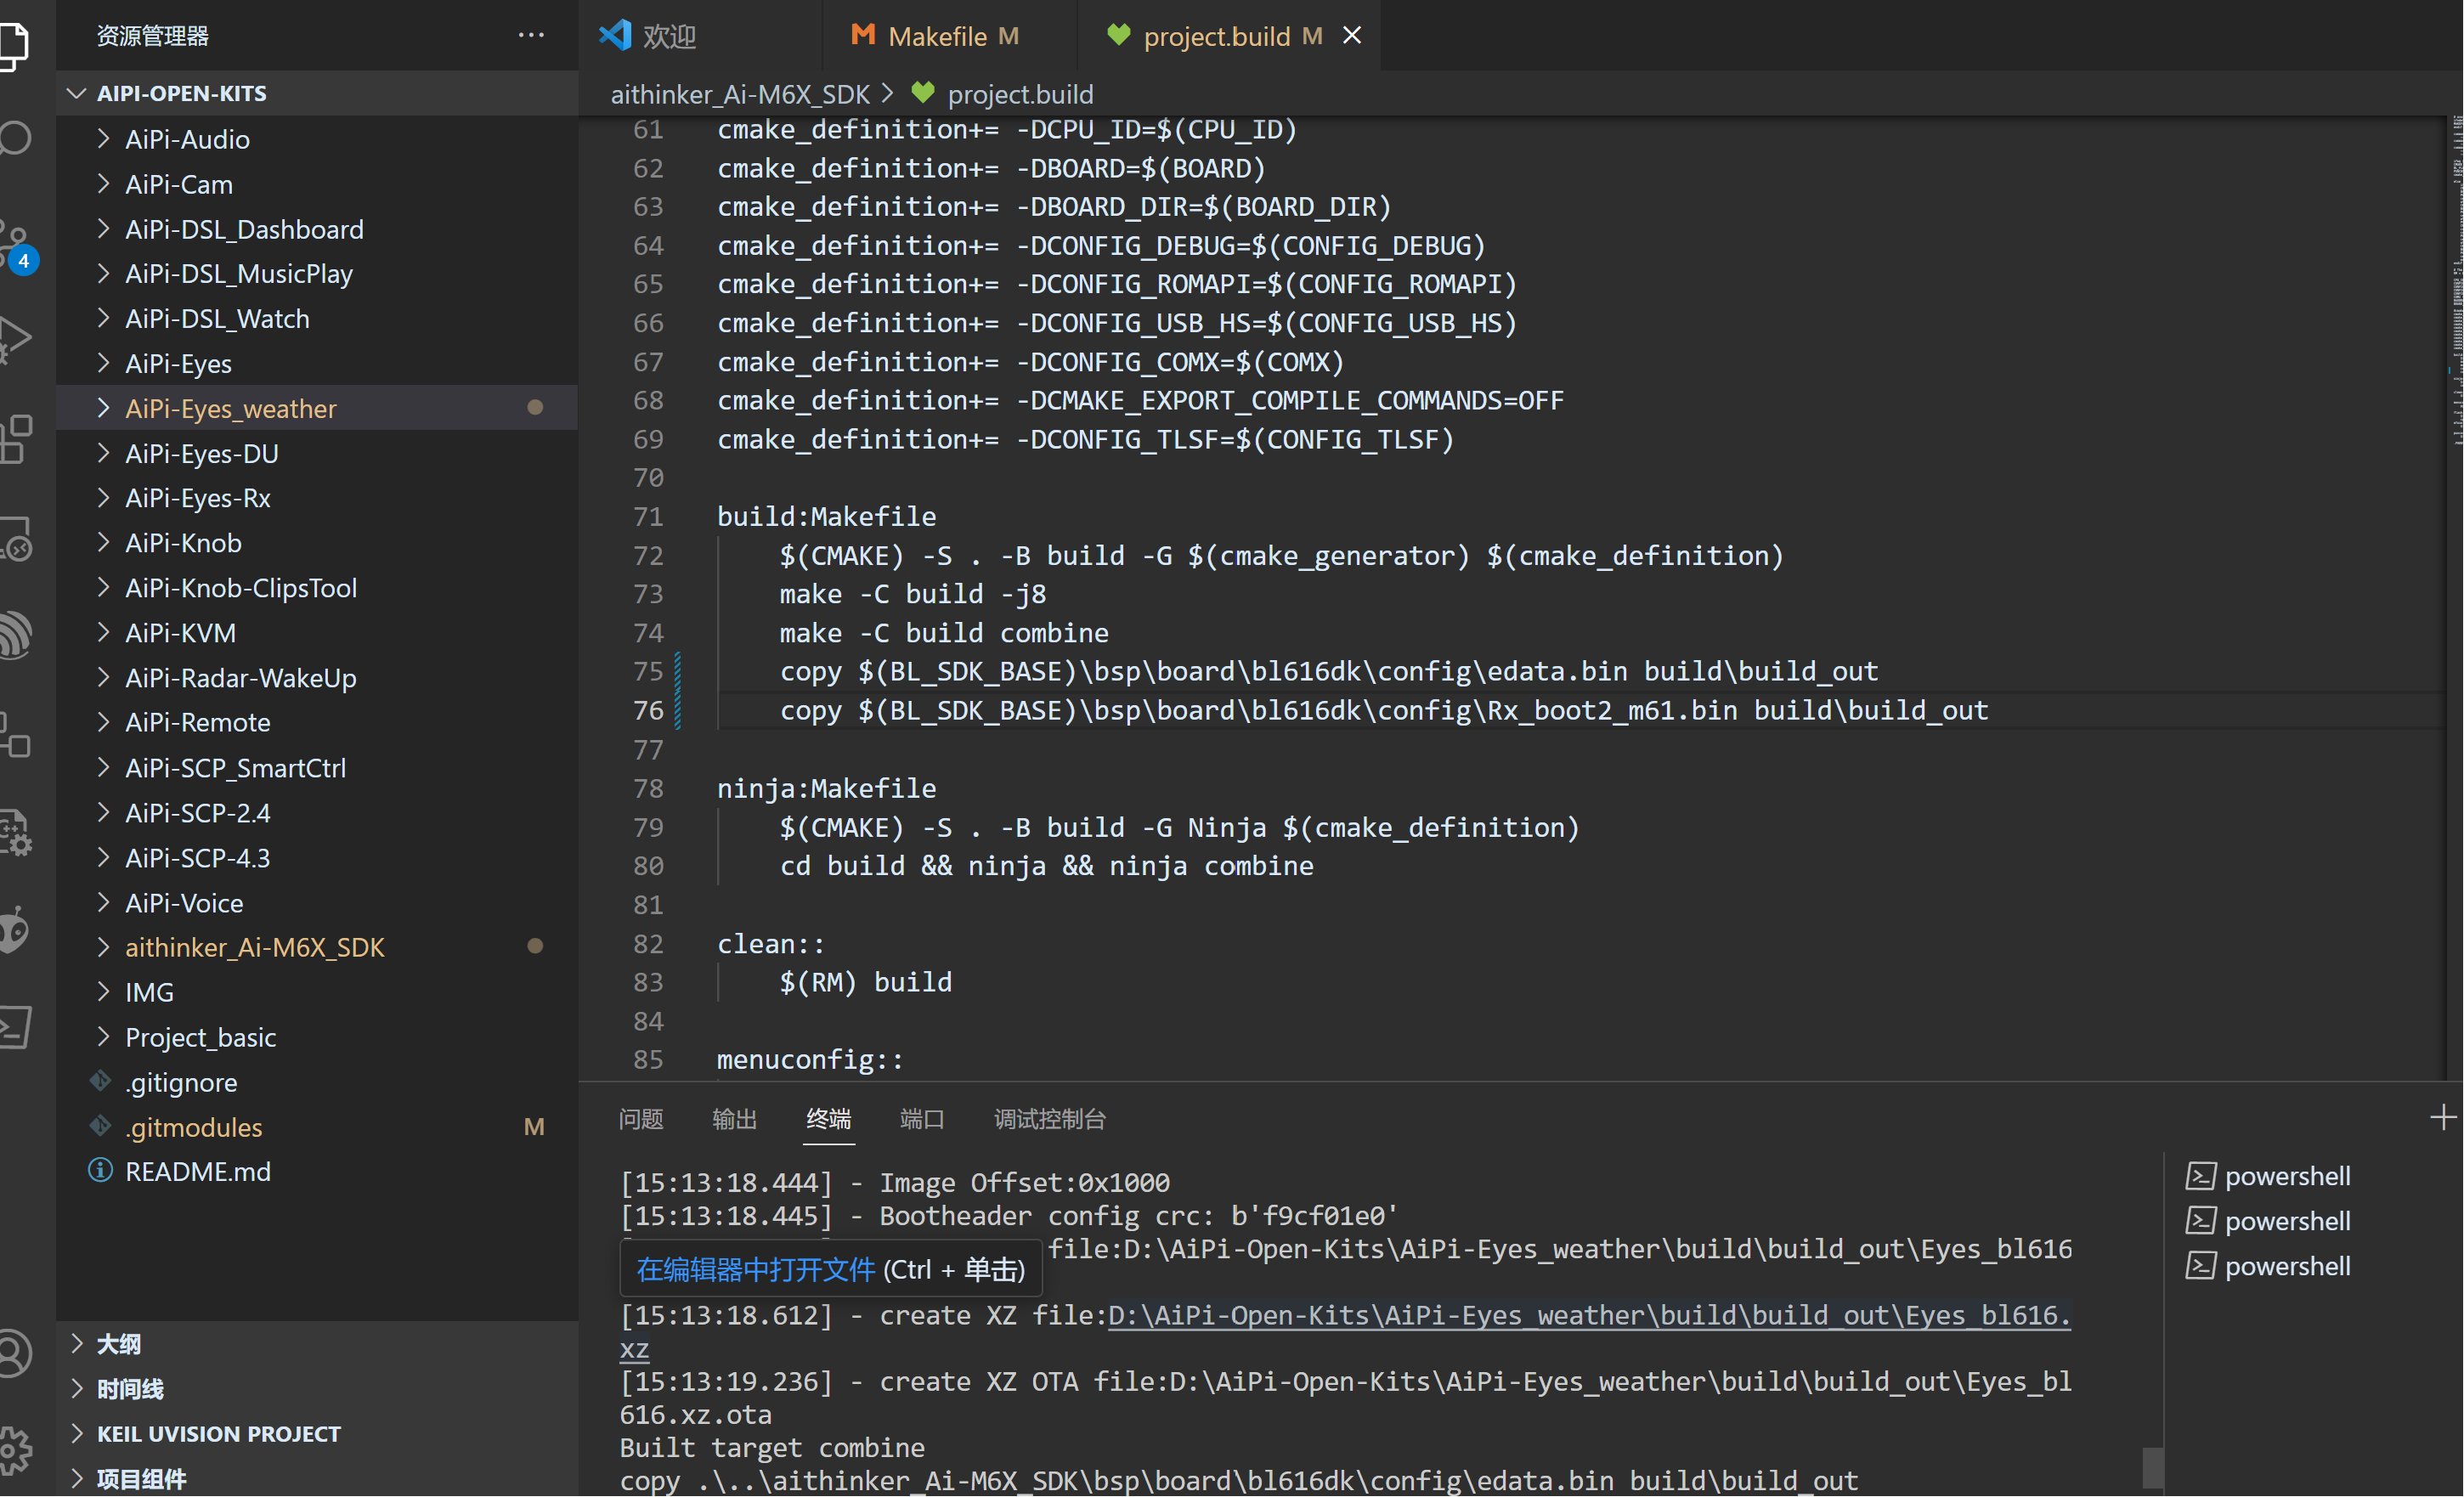
Task: Open the Espressif wireless icon view
Action: (15, 635)
